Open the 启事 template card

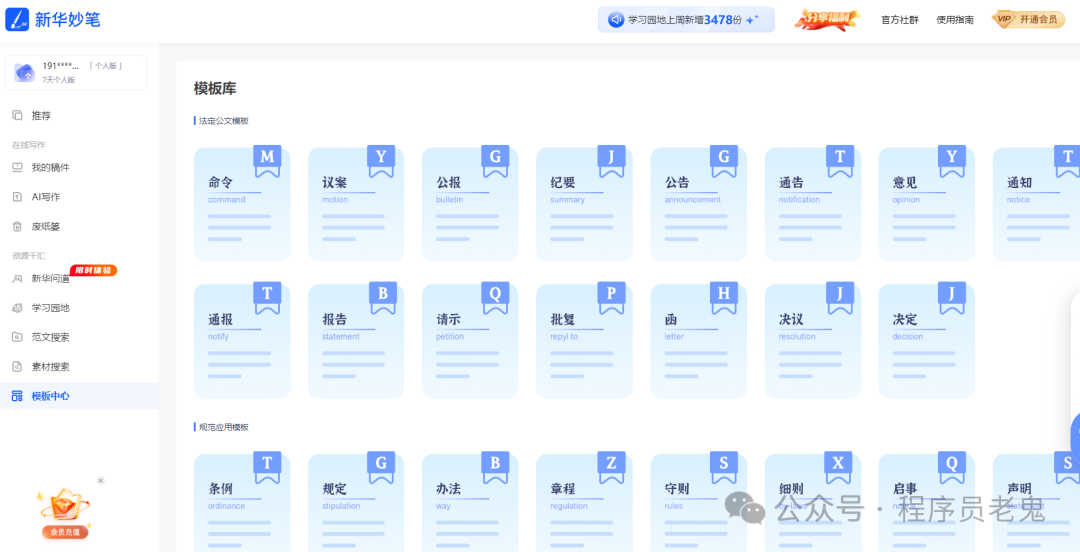pos(927,503)
